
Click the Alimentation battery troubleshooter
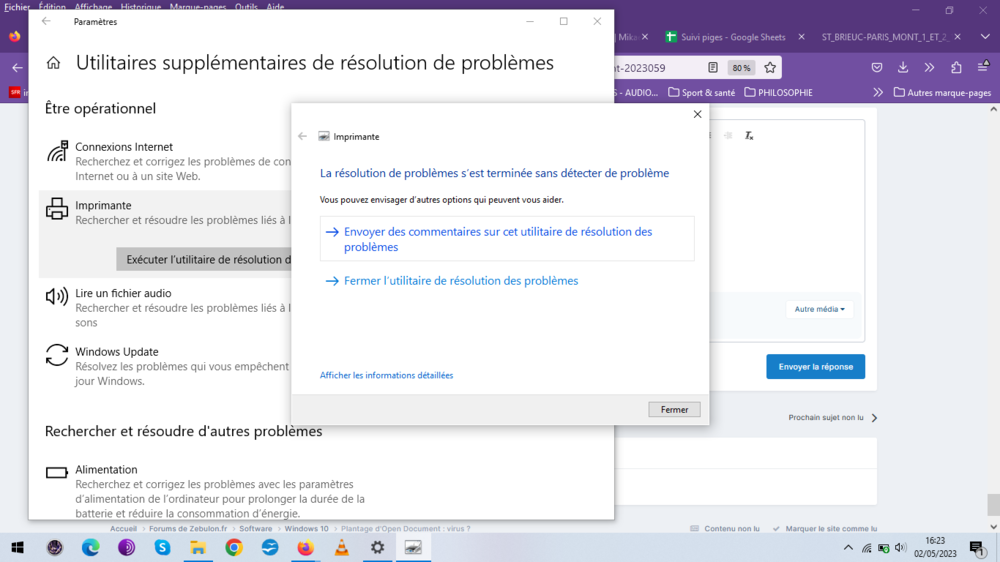point(106,469)
